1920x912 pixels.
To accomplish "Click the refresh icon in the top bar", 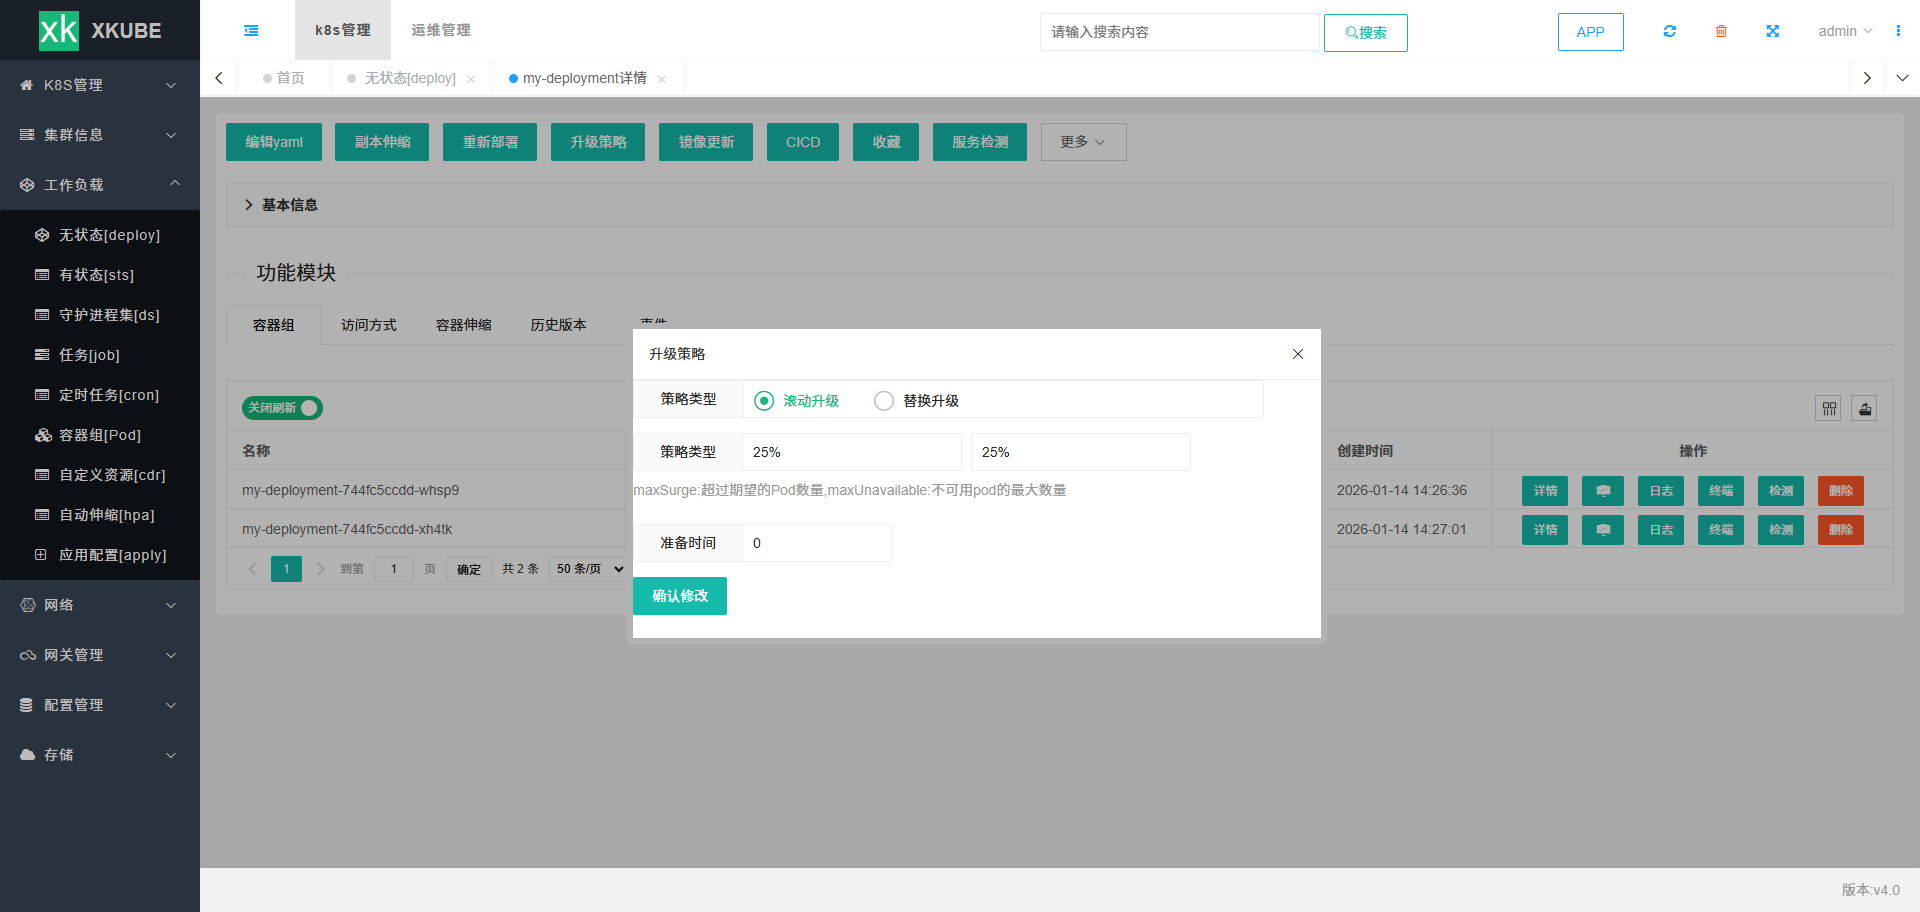I will coord(1669,31).
